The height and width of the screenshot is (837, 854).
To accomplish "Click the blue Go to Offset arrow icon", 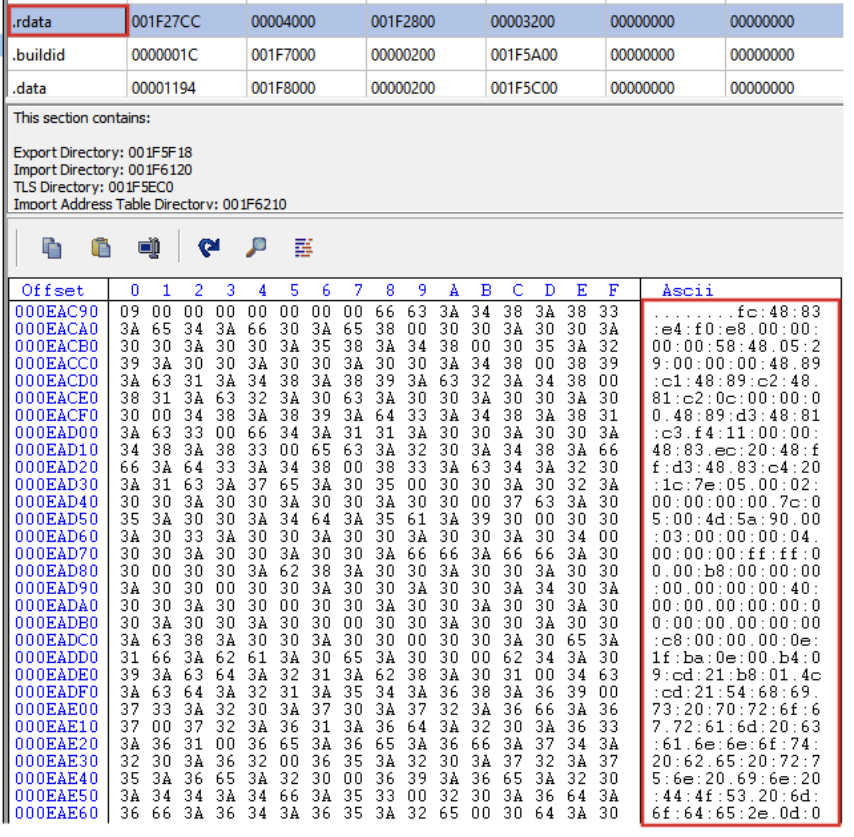I will click(x=209, y=248).
